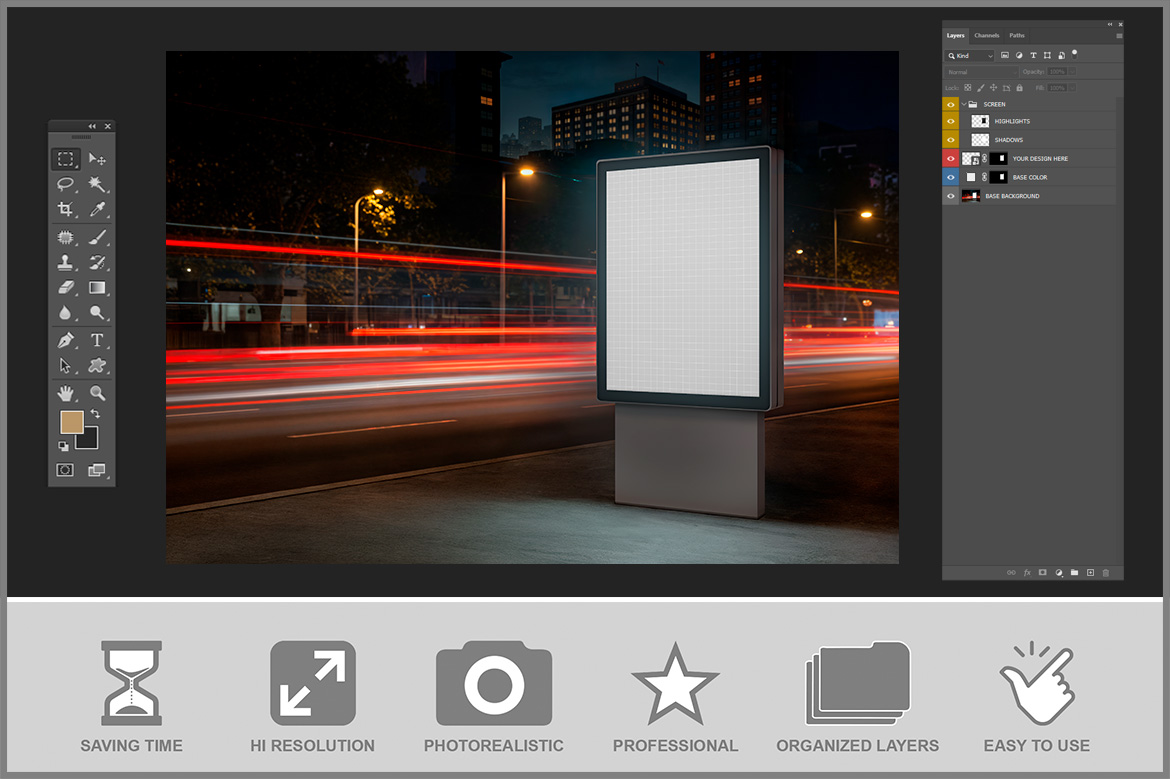
Task: Select the Horizontal Type tool
Action: click(97, 340)
